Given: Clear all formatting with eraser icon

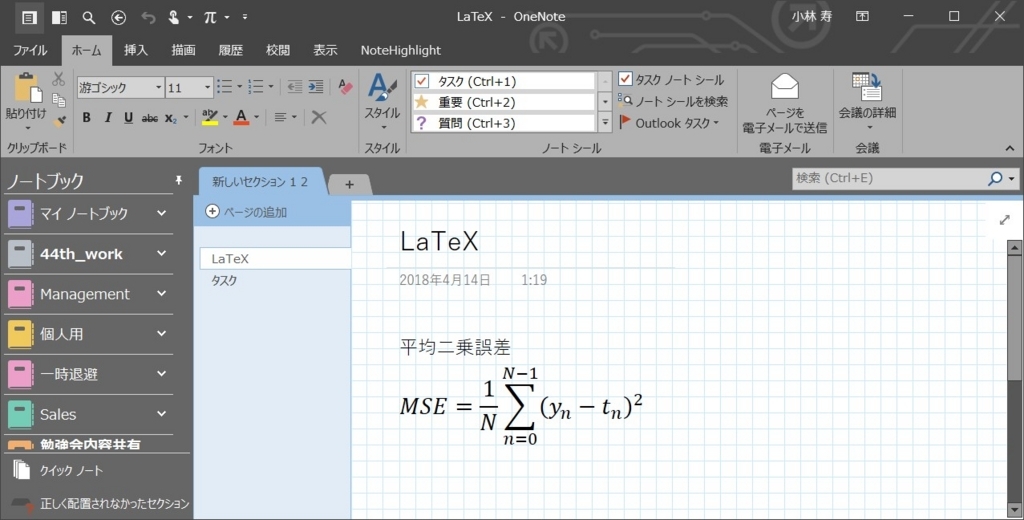Looking at the screenshot, I should pyautogui.click(x=345, y=87).
